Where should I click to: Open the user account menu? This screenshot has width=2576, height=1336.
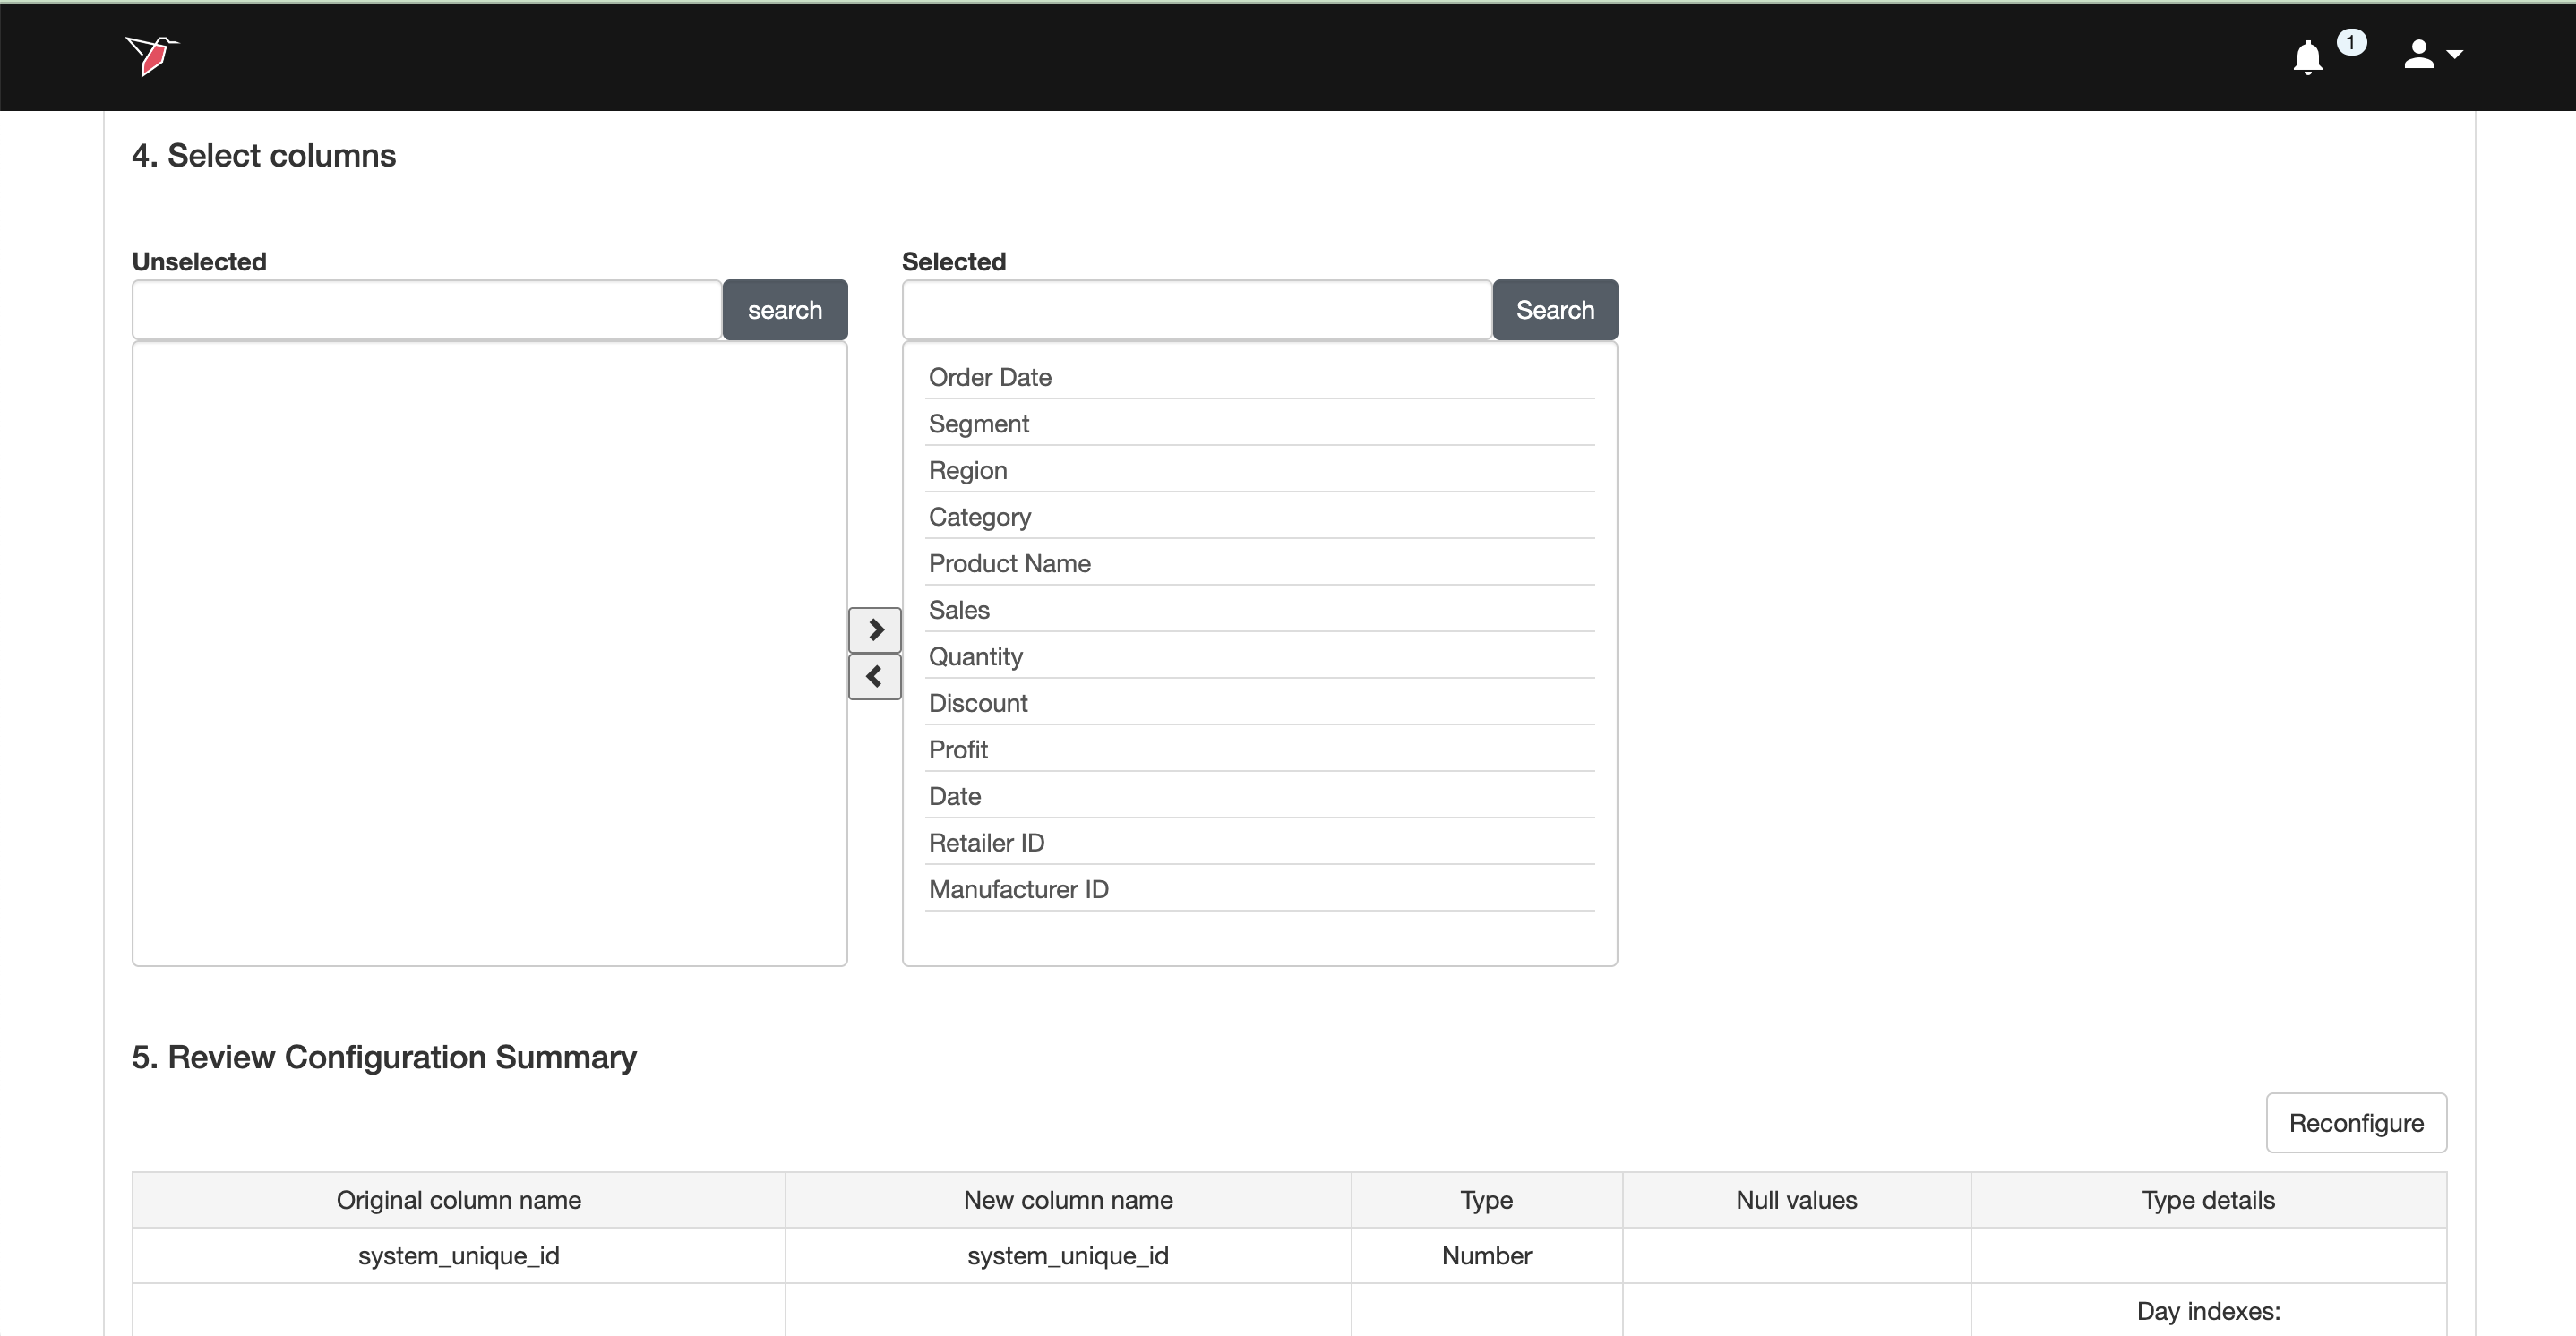point(2432,55)
